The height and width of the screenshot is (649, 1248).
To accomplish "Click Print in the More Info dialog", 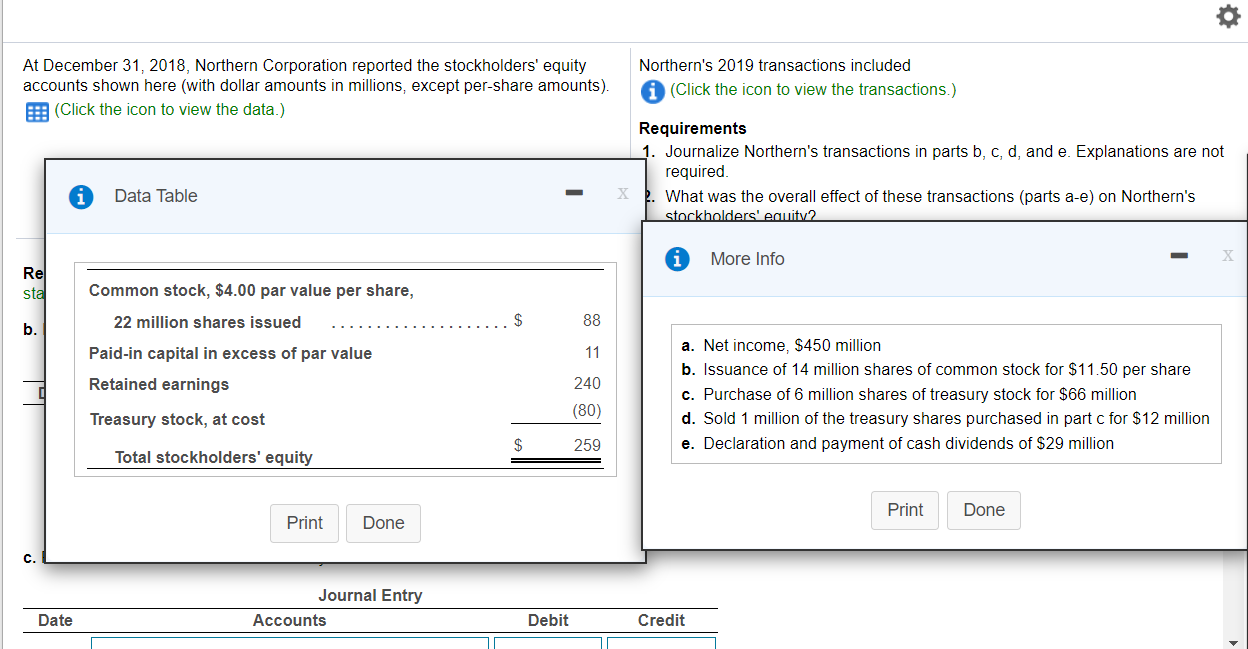I will (x=905, y=510).
